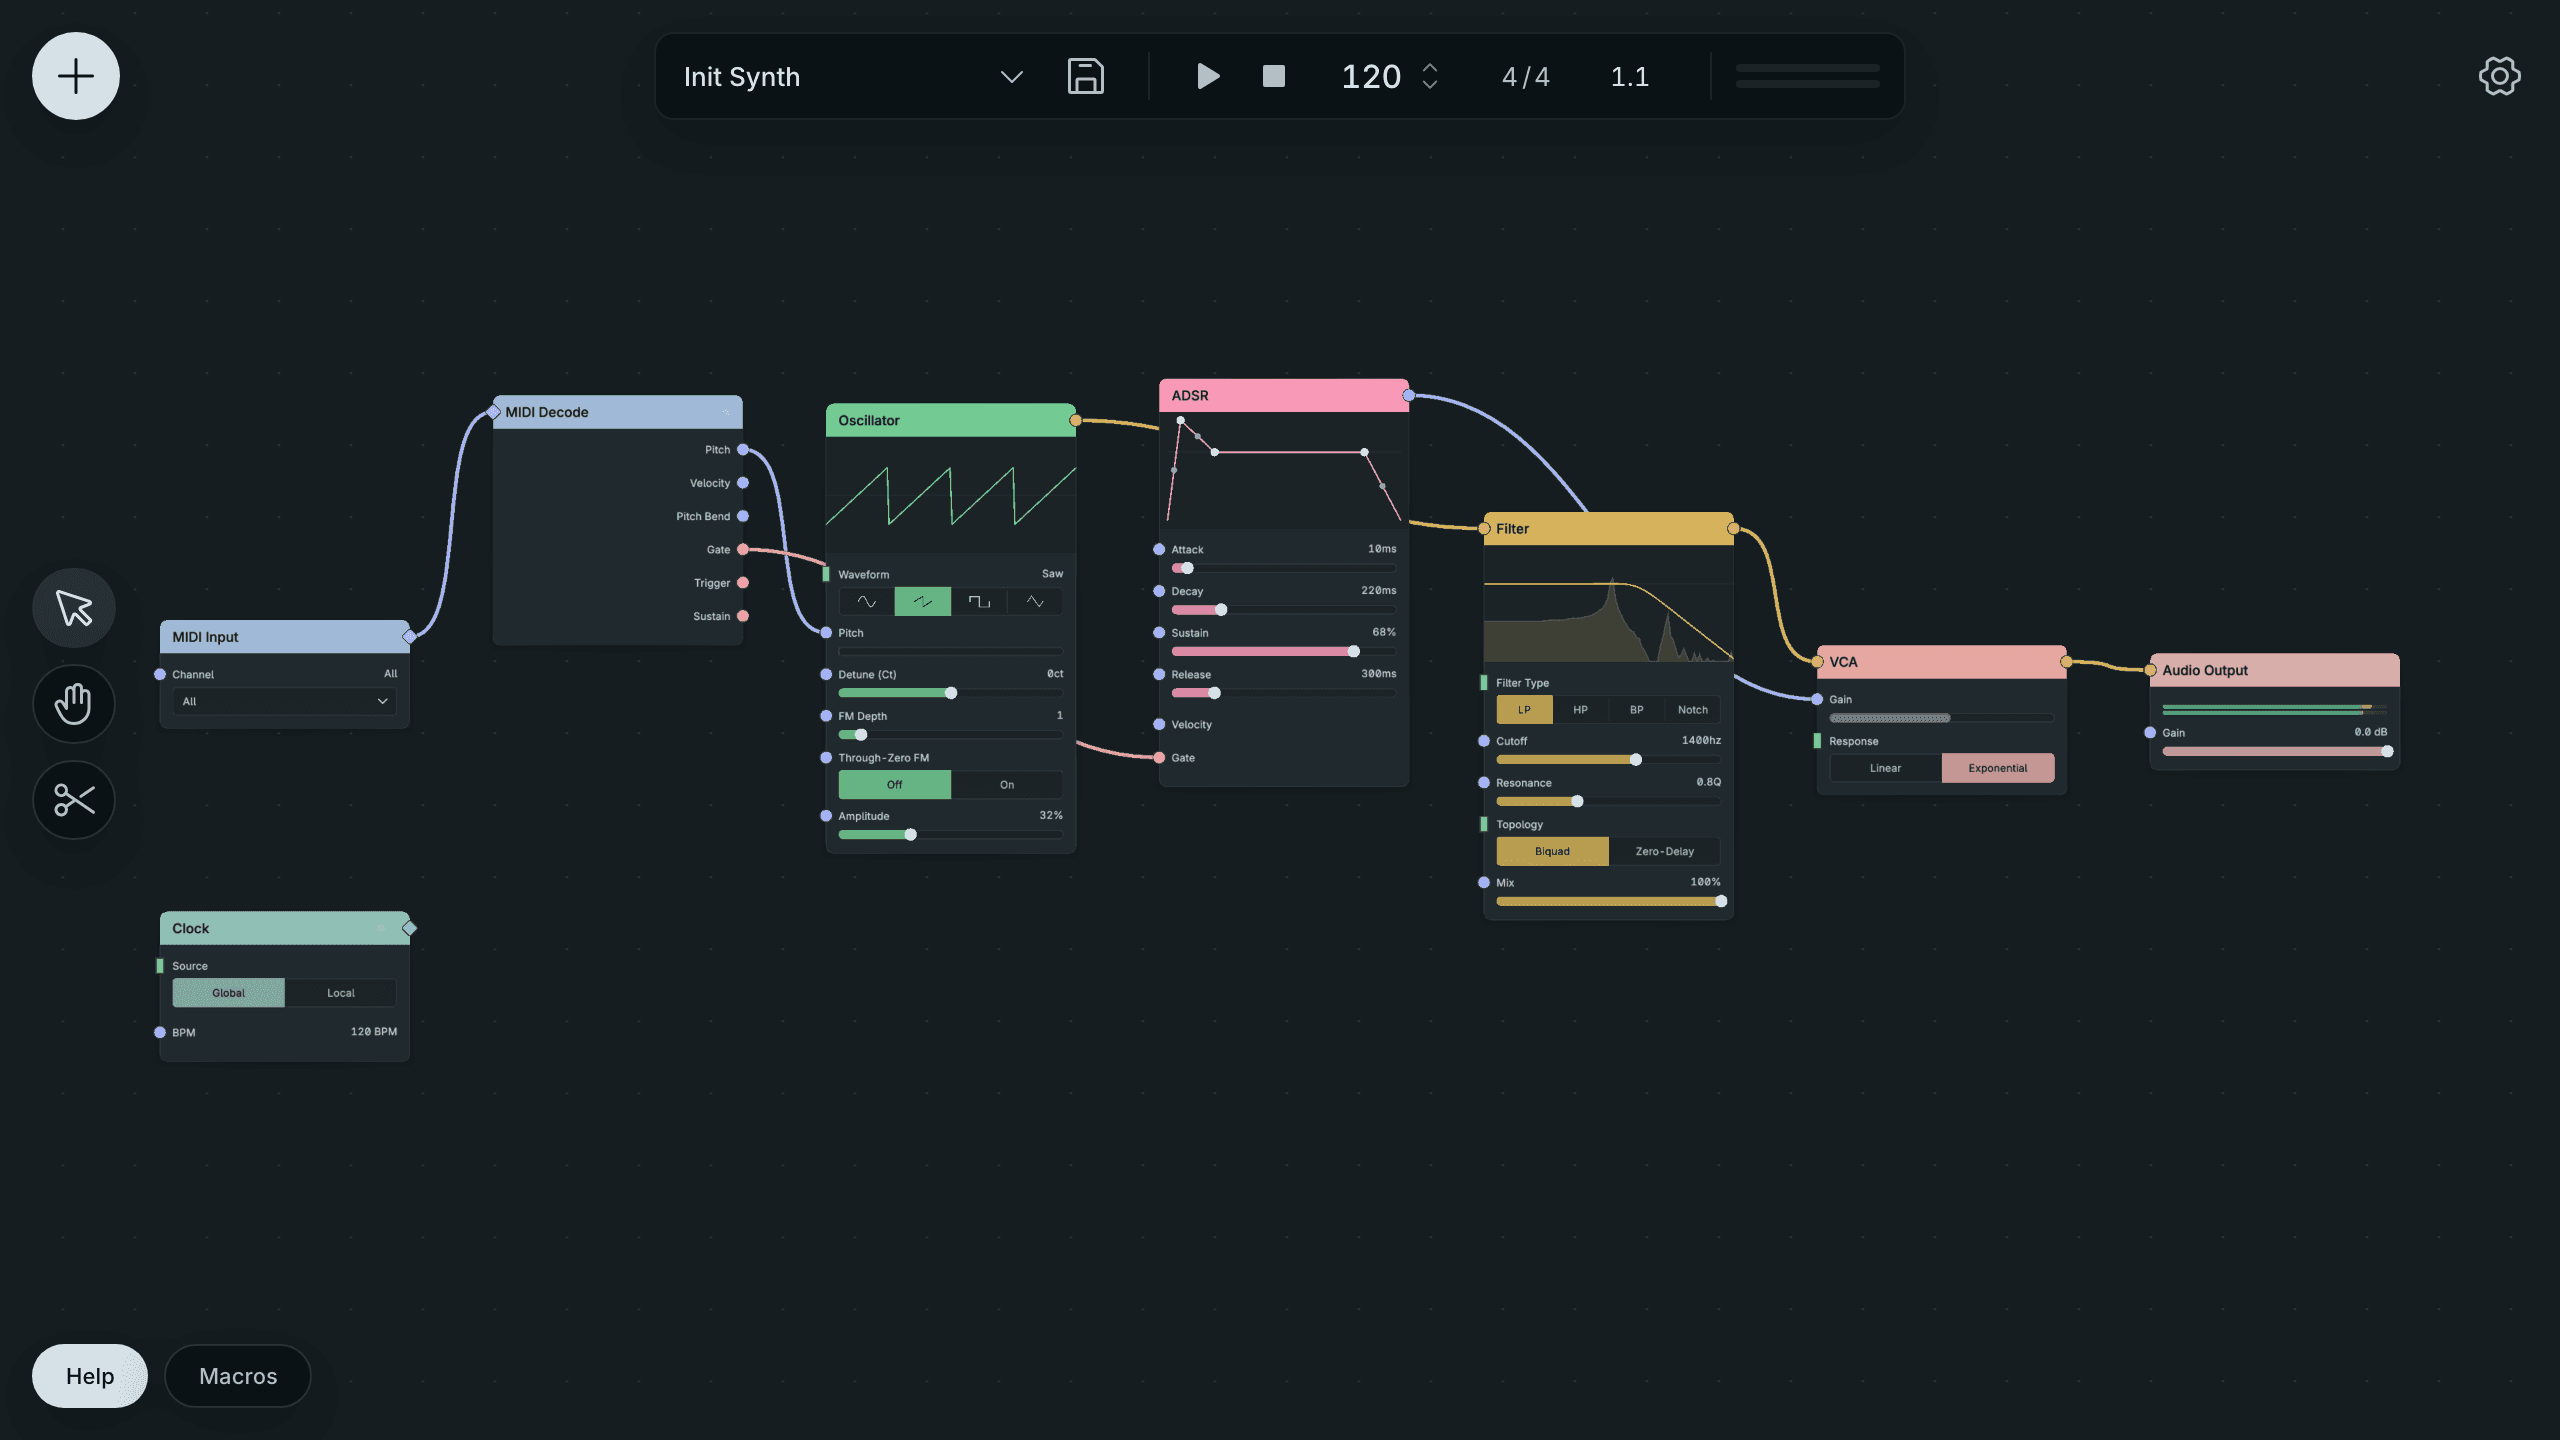Choose sine waveform icon in Oscillator

coord(866,602)
